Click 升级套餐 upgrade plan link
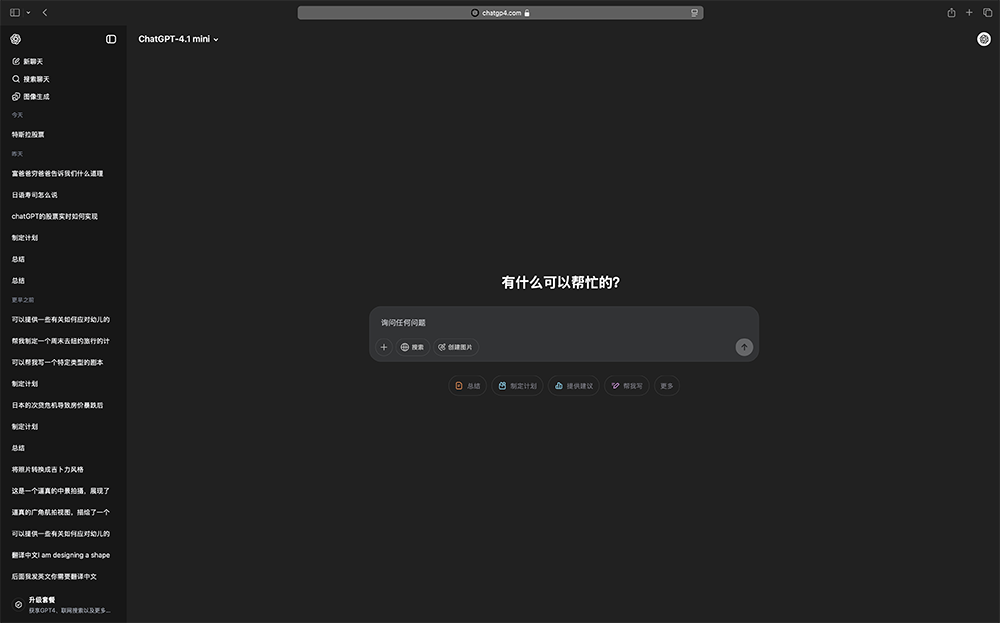 coord(42,600)
